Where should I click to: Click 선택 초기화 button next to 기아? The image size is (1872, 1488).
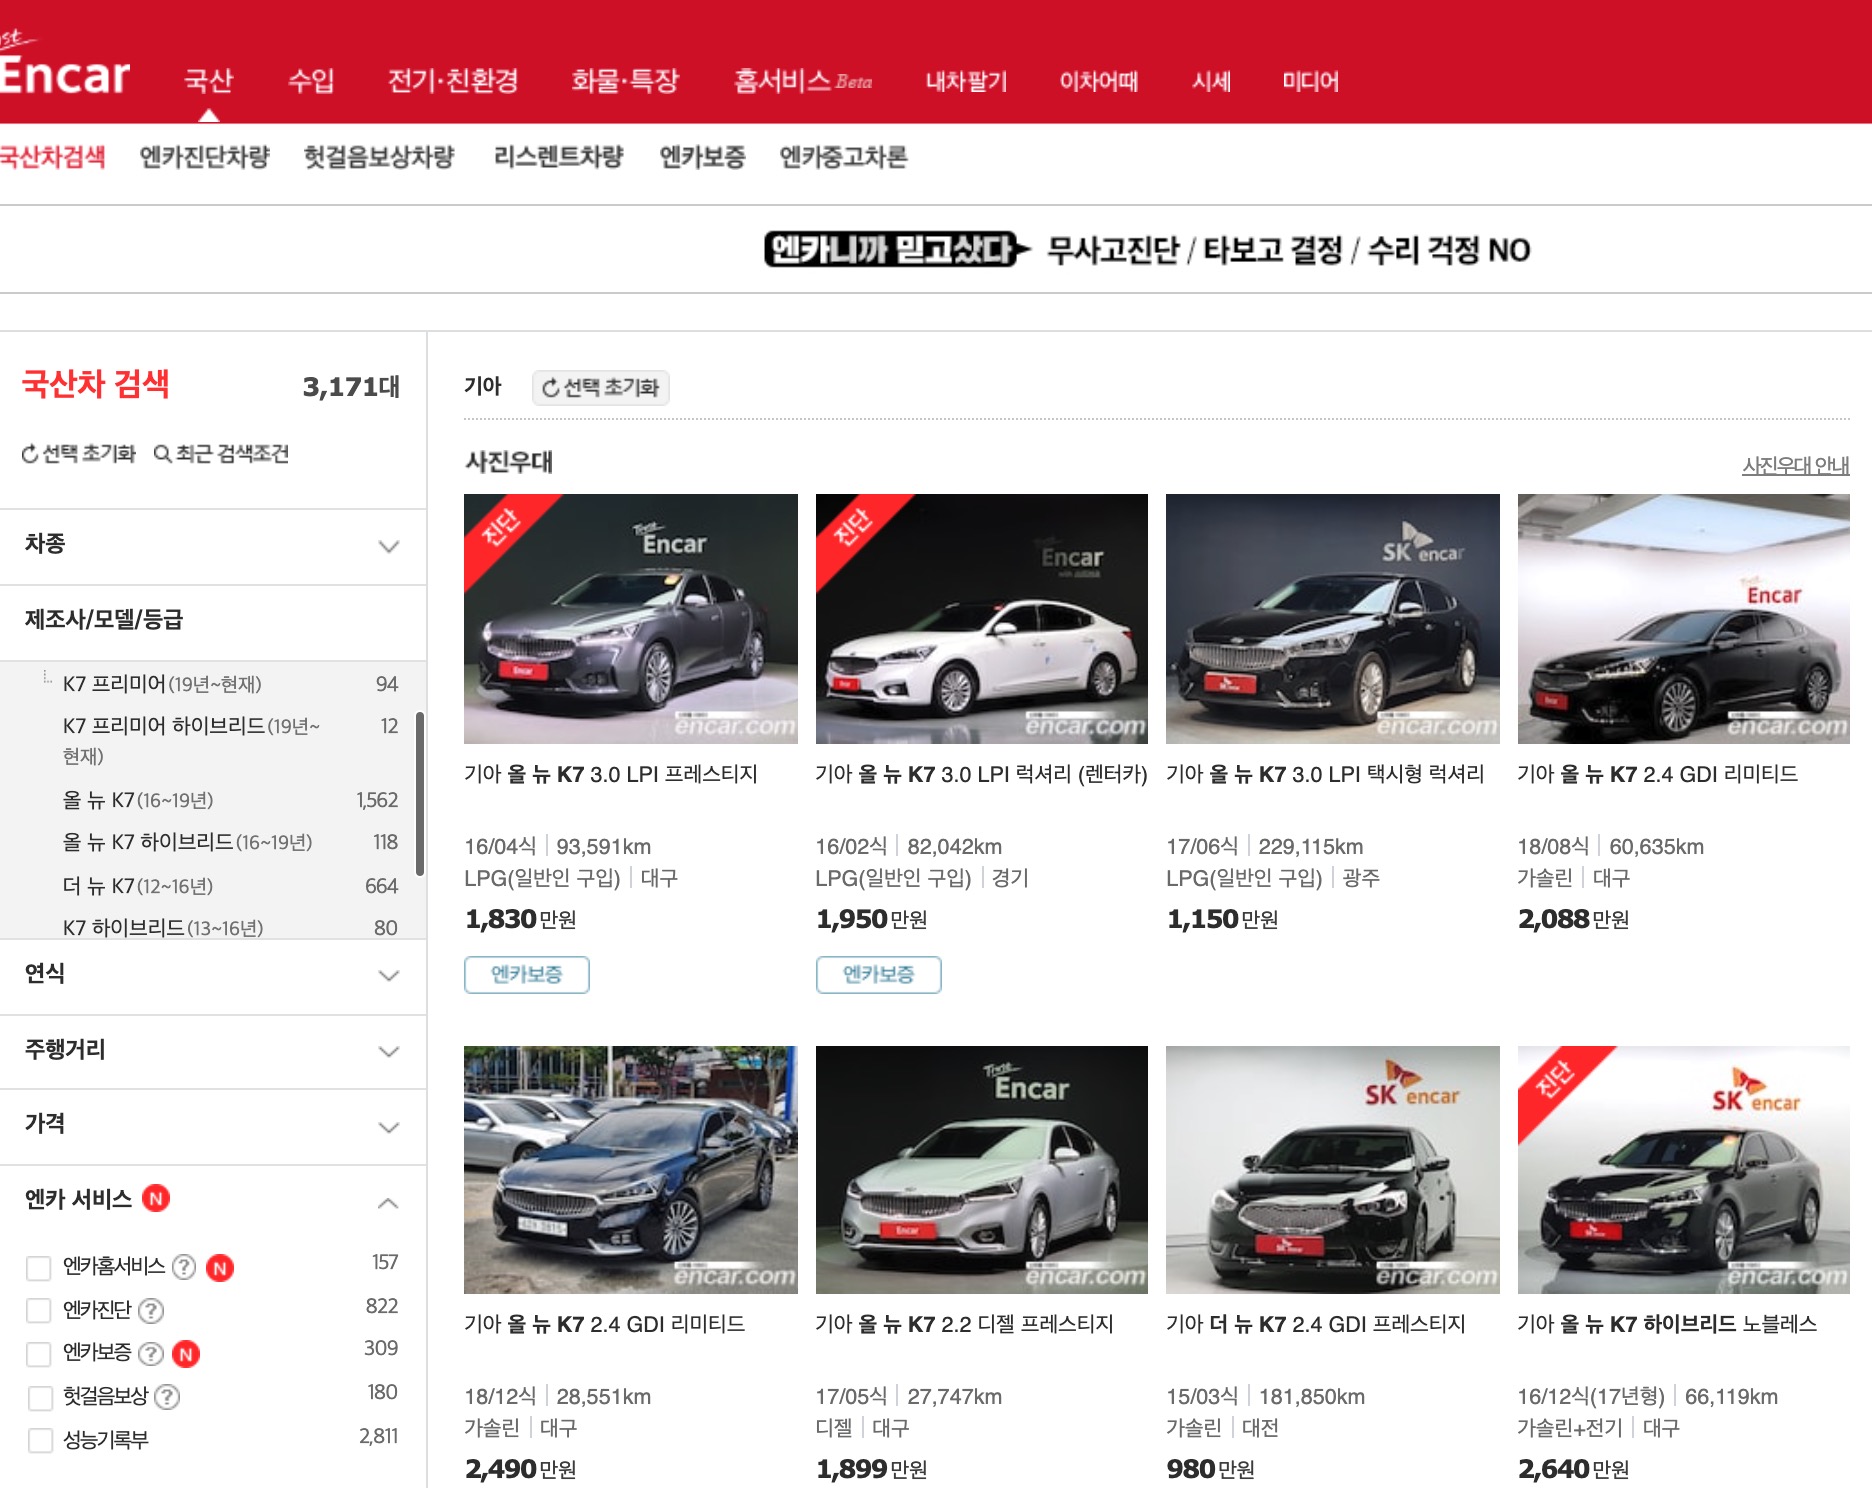coord(600,388)
